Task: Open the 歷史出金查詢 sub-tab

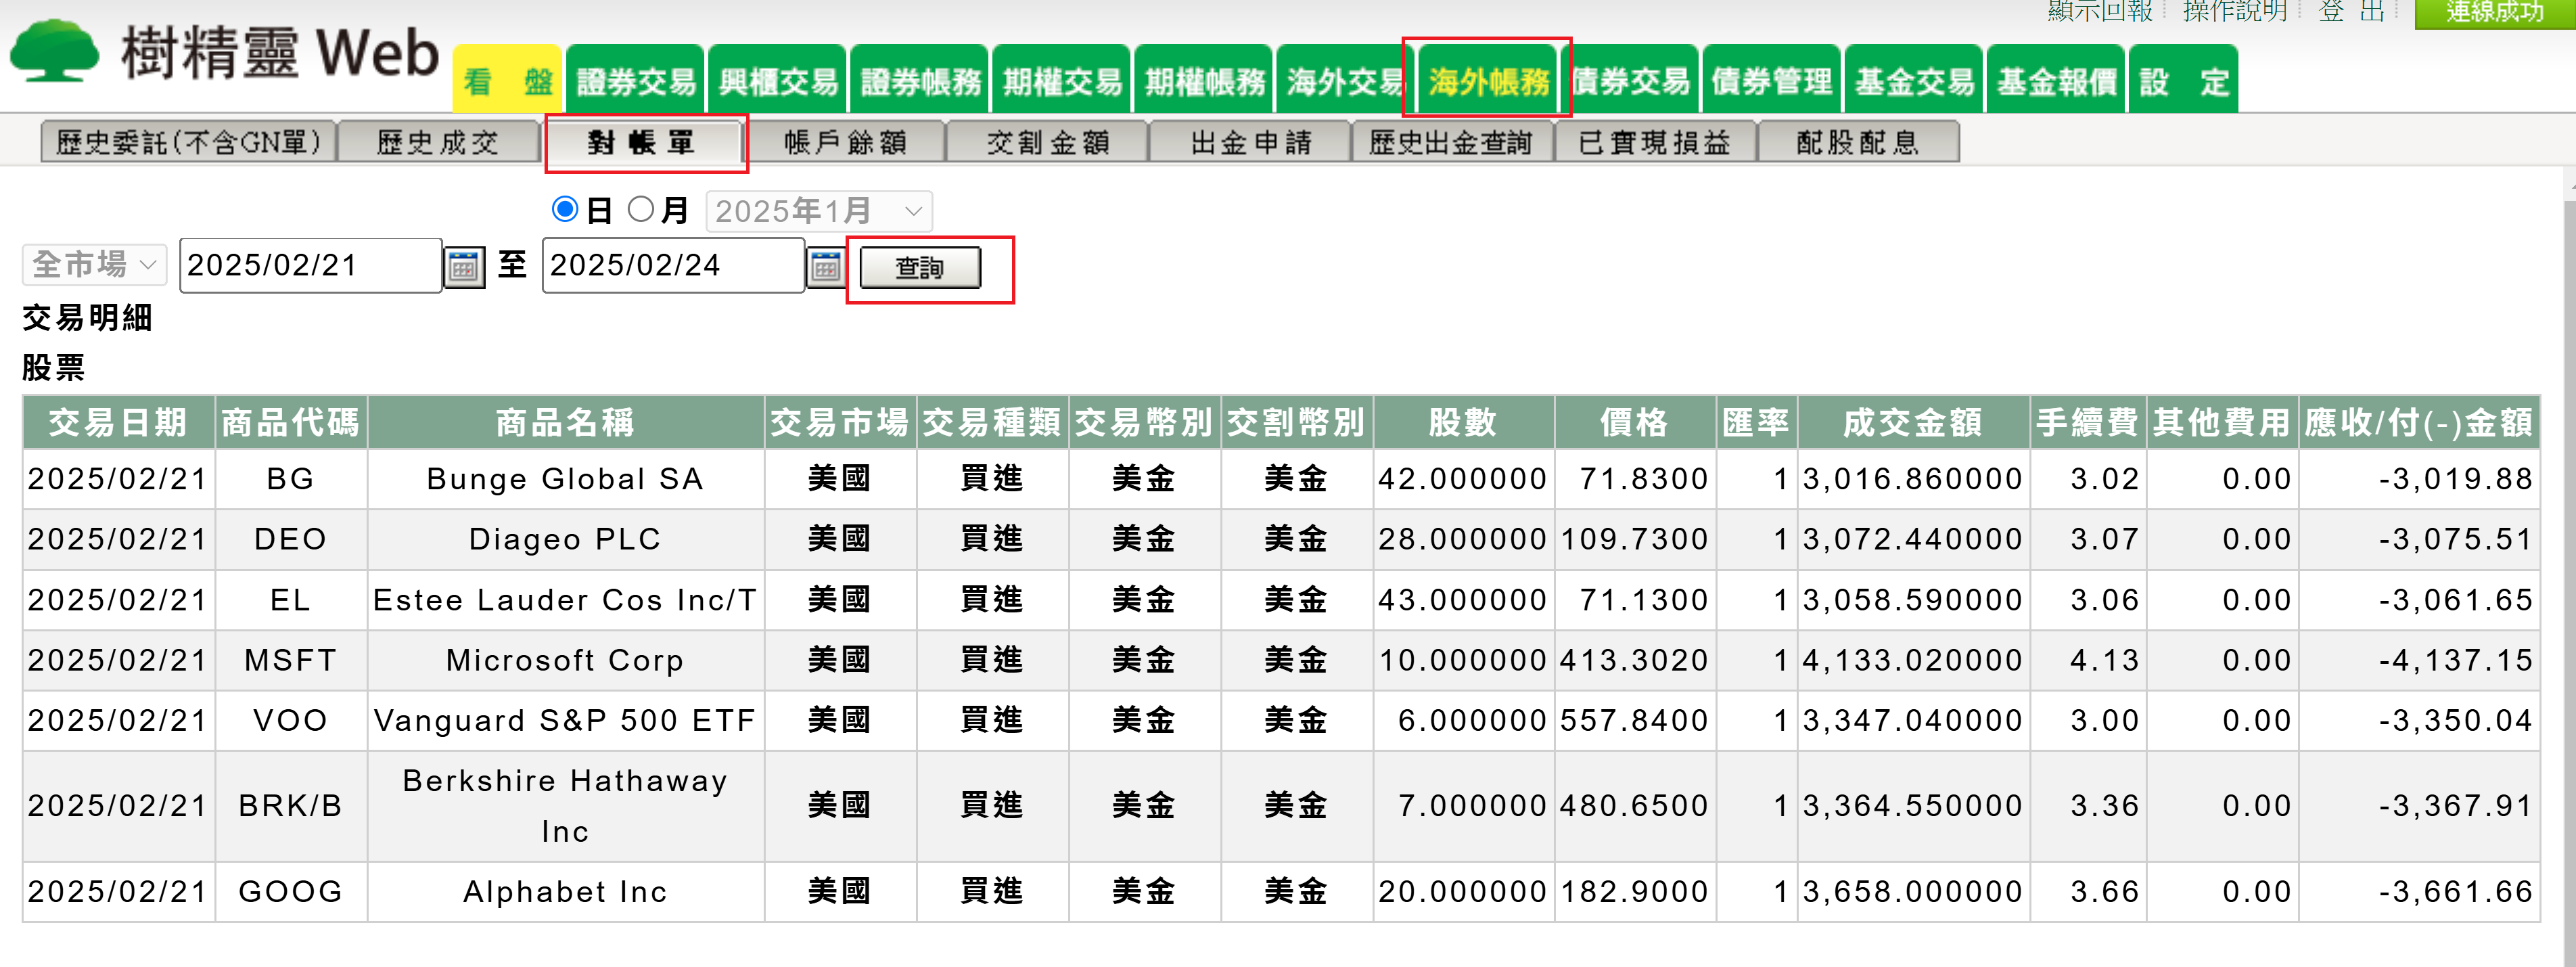Action: point(1452,142)
